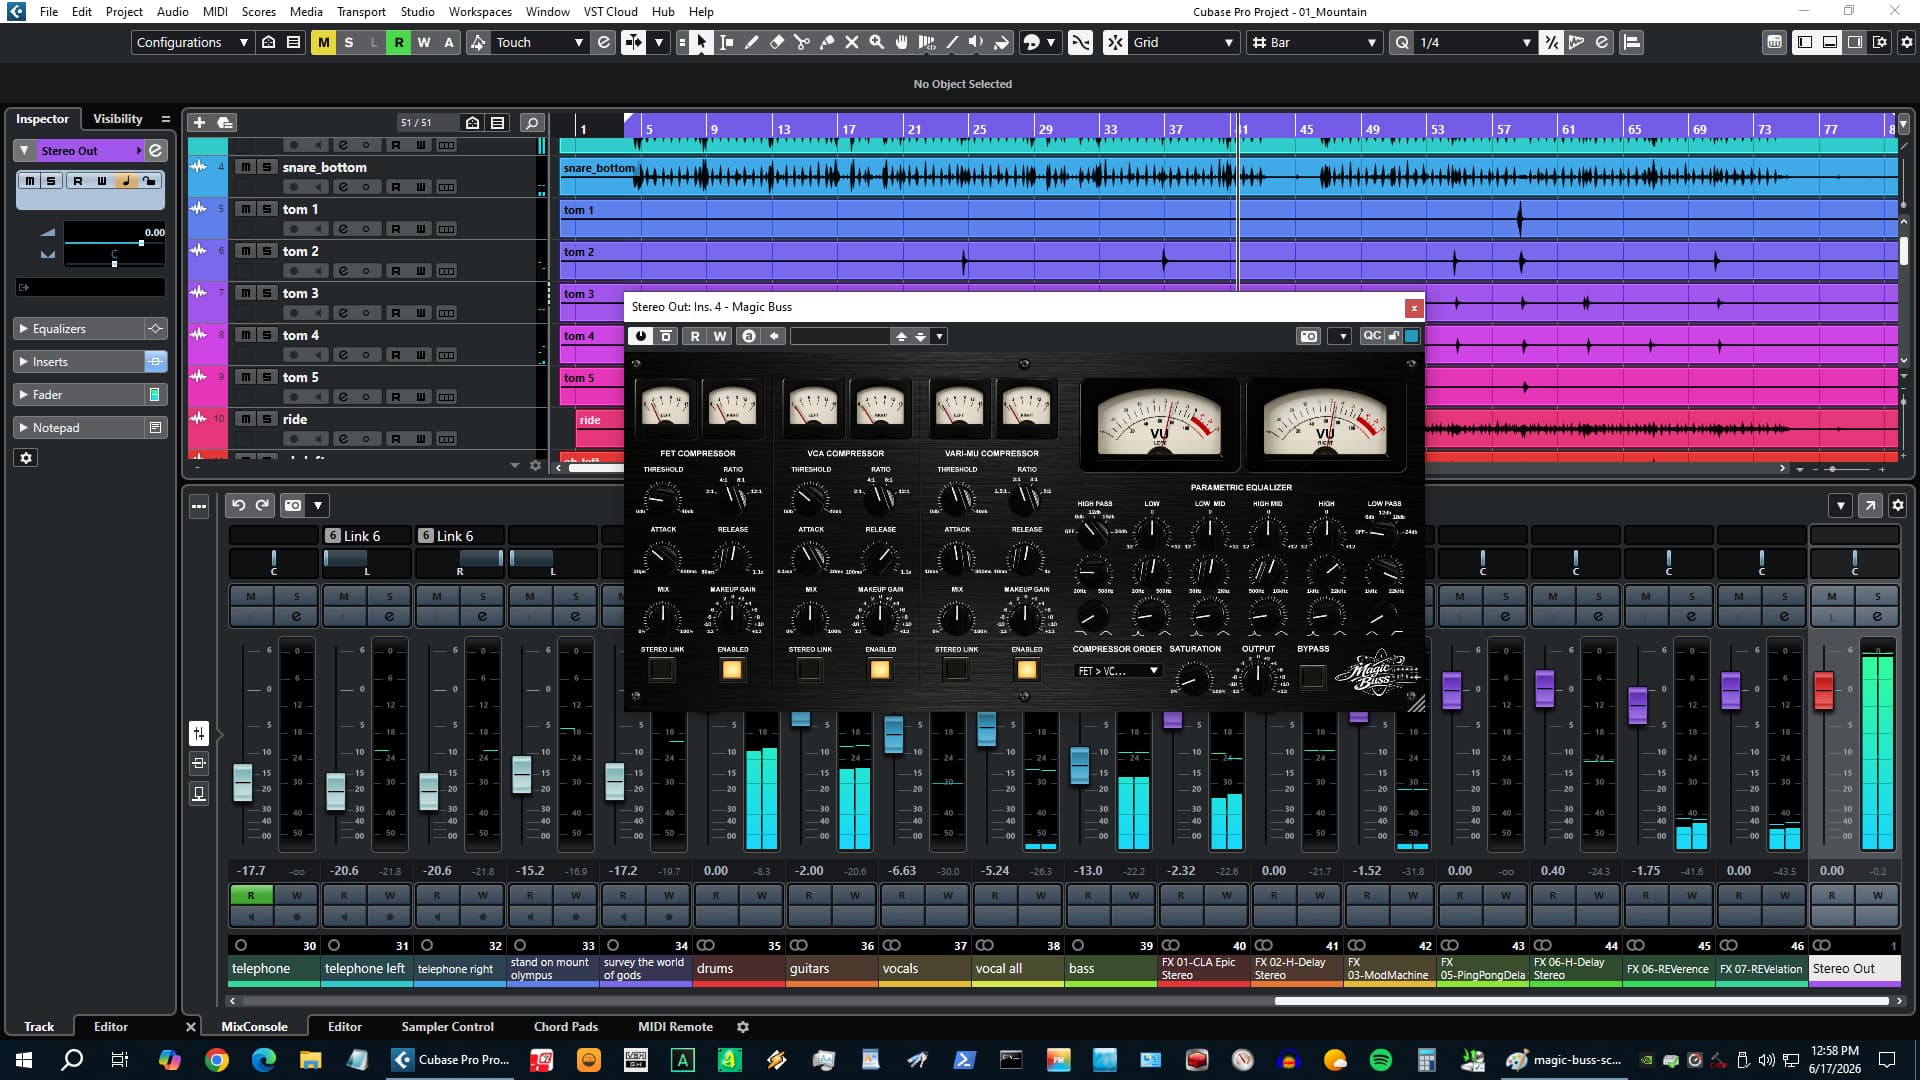Toggle global Read automation R button
This screenshot has width=1920, height=1080.
398,42
